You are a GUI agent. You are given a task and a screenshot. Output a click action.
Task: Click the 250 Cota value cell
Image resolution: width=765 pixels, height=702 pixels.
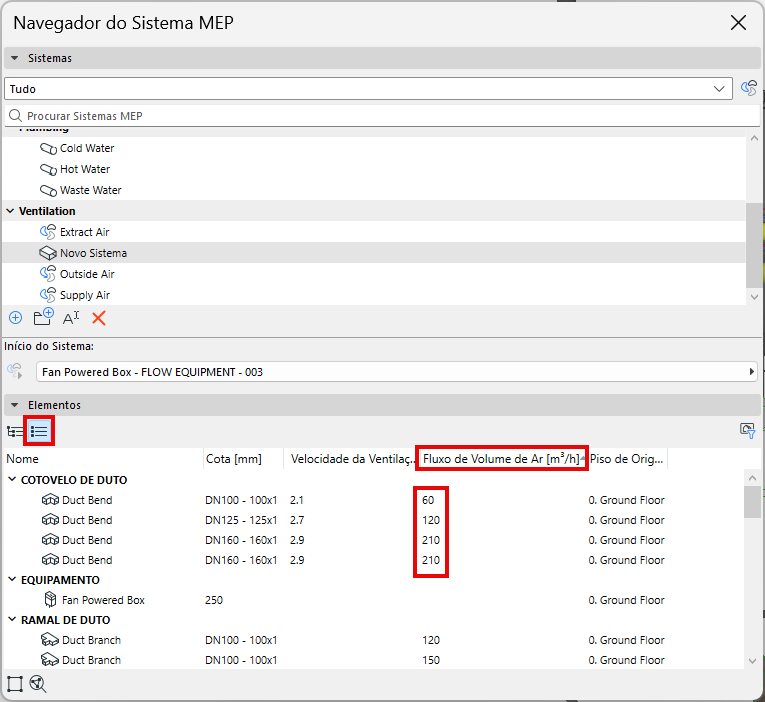point(214,600)
